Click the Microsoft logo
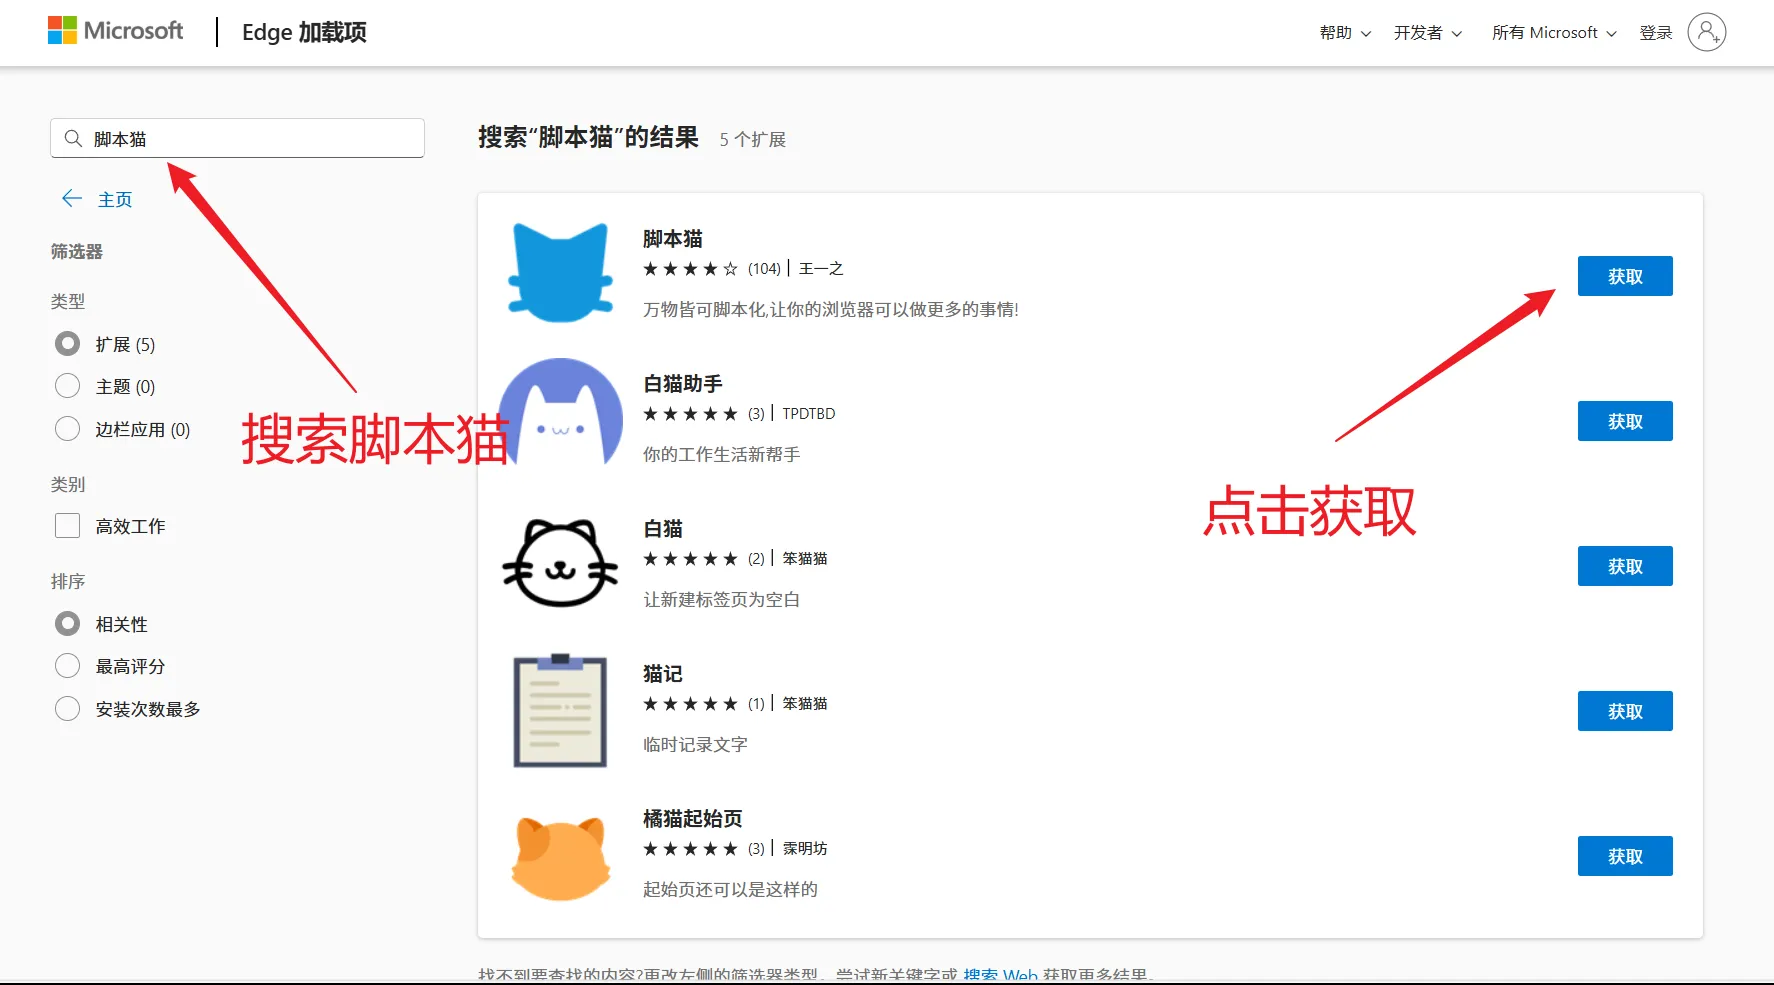1774x985 pixels. (x=115, y=31)
